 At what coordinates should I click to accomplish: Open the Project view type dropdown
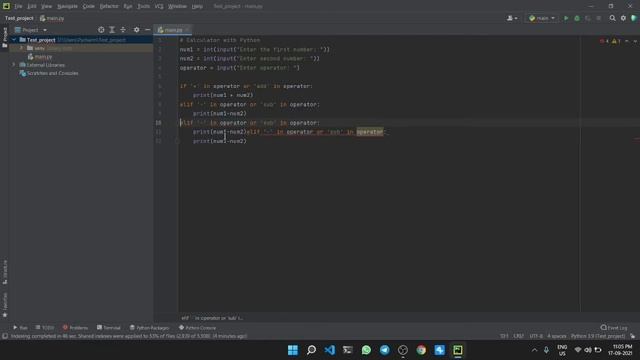(x=31, y=30)
